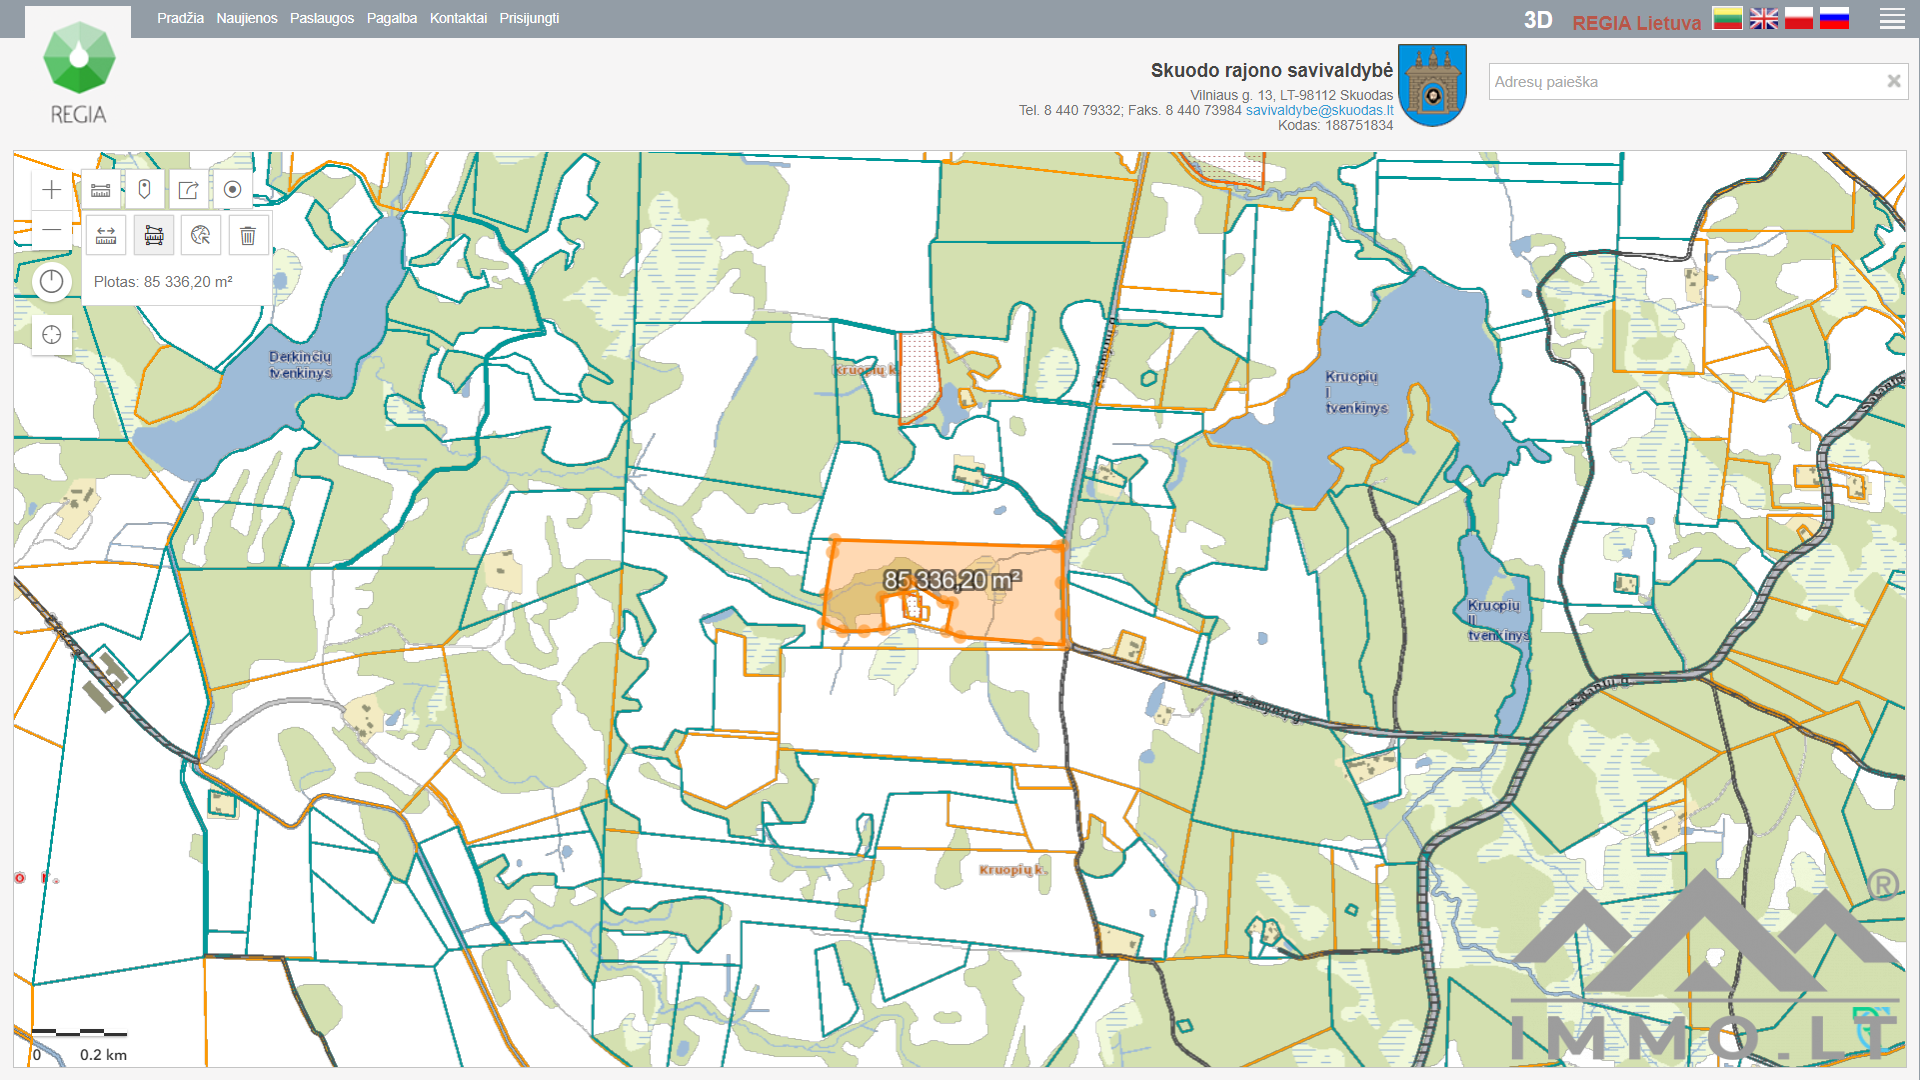Screen dimensions: 1920x1080
Task: Click the Skuodo rajono savivaldybė heading
Action: [x=1272, y=70]
